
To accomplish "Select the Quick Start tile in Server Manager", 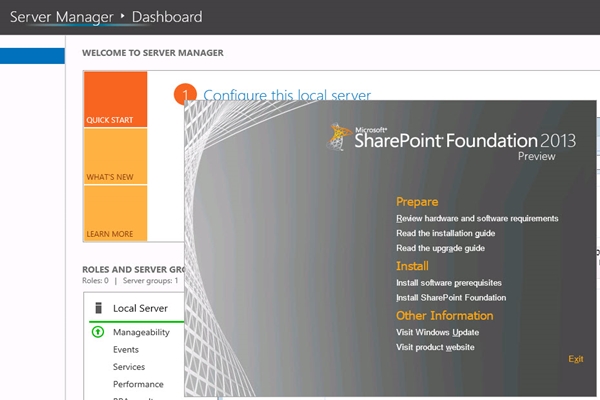I will pyautogui.click(x=116, y=99).
